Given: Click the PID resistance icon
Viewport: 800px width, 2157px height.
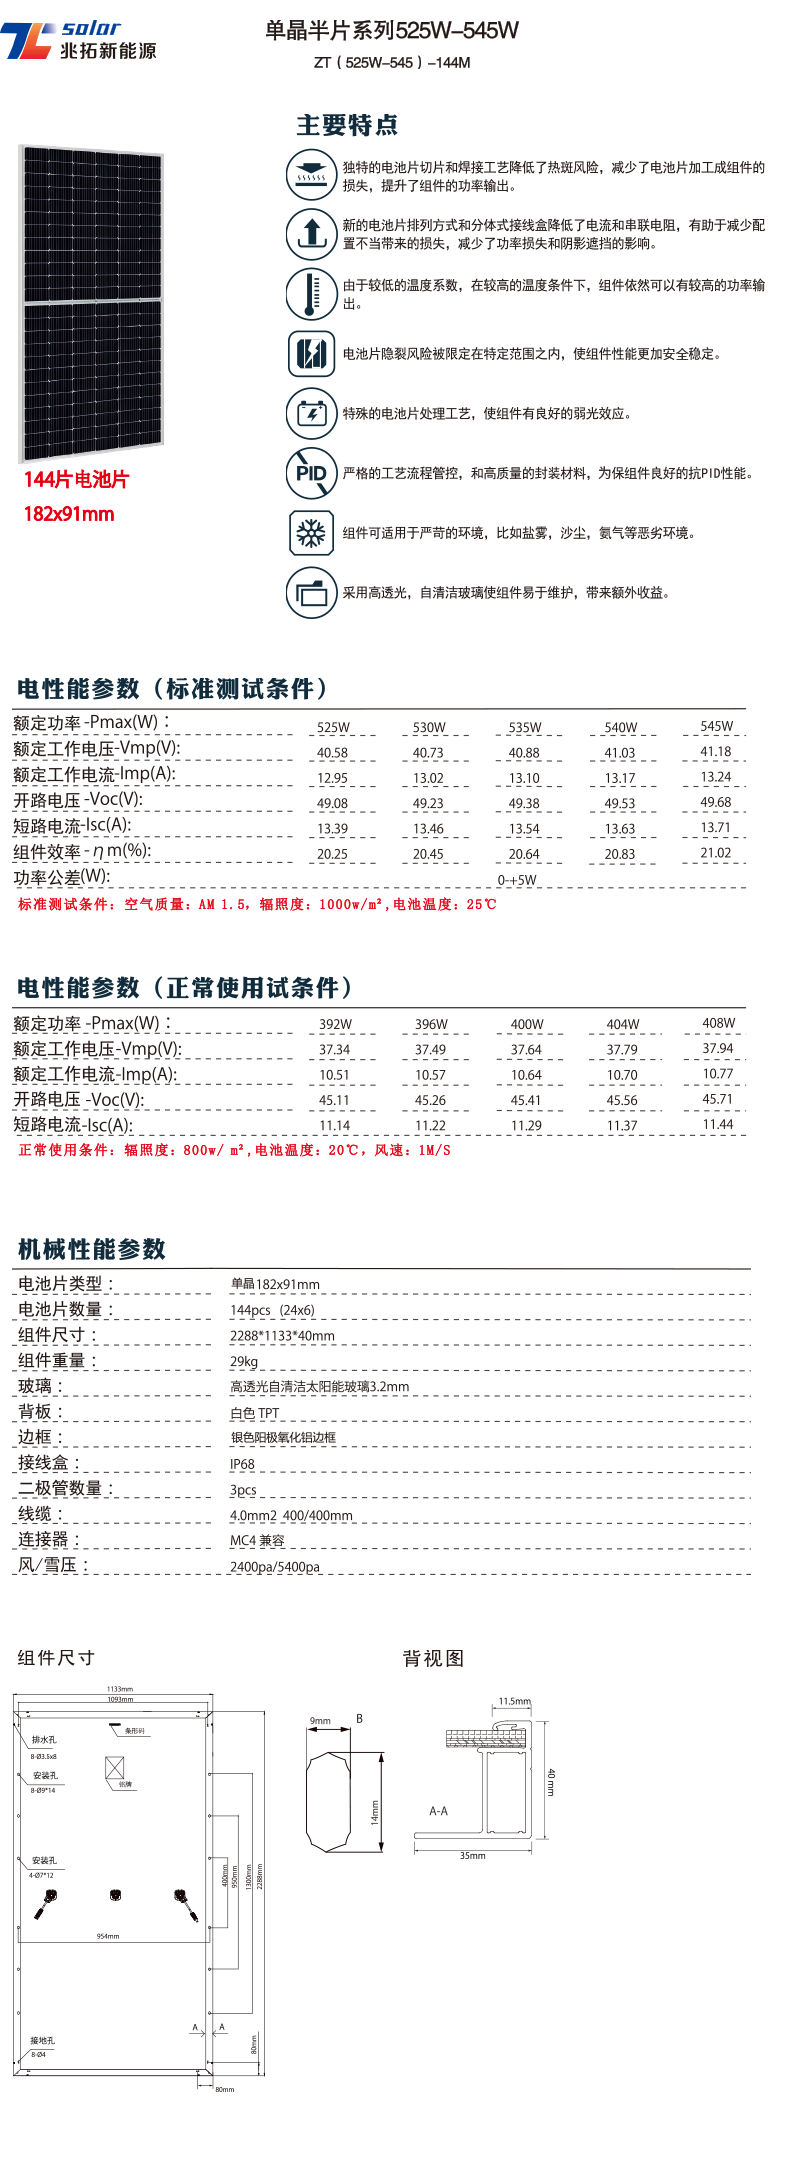Looking at the screenshot, I should point(311,472).
